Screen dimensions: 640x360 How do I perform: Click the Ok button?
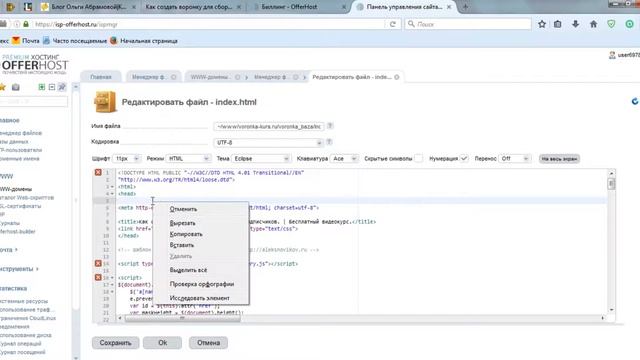(x=162, y=343)
